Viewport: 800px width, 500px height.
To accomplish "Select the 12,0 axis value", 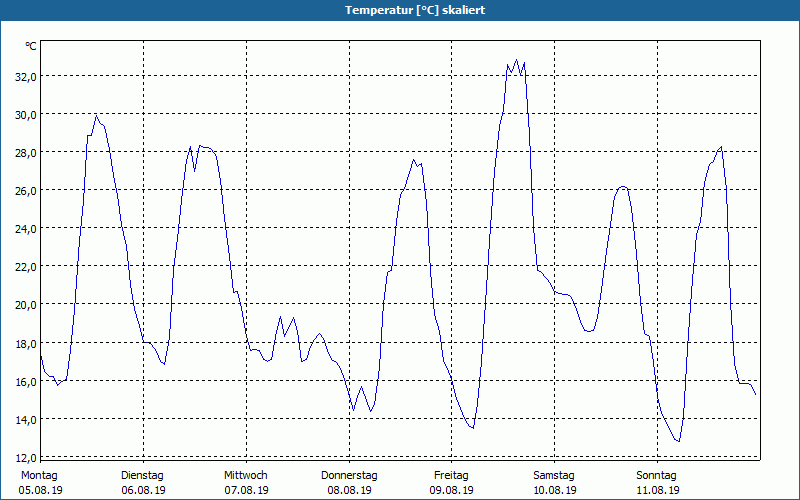I will click(26, 458).
